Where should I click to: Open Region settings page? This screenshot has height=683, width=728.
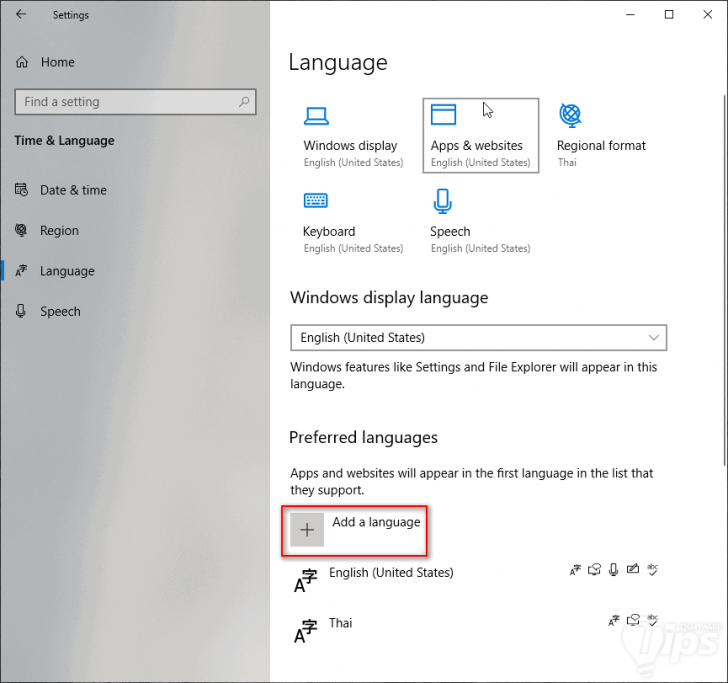pyautogui.click(x=47, y=230)
